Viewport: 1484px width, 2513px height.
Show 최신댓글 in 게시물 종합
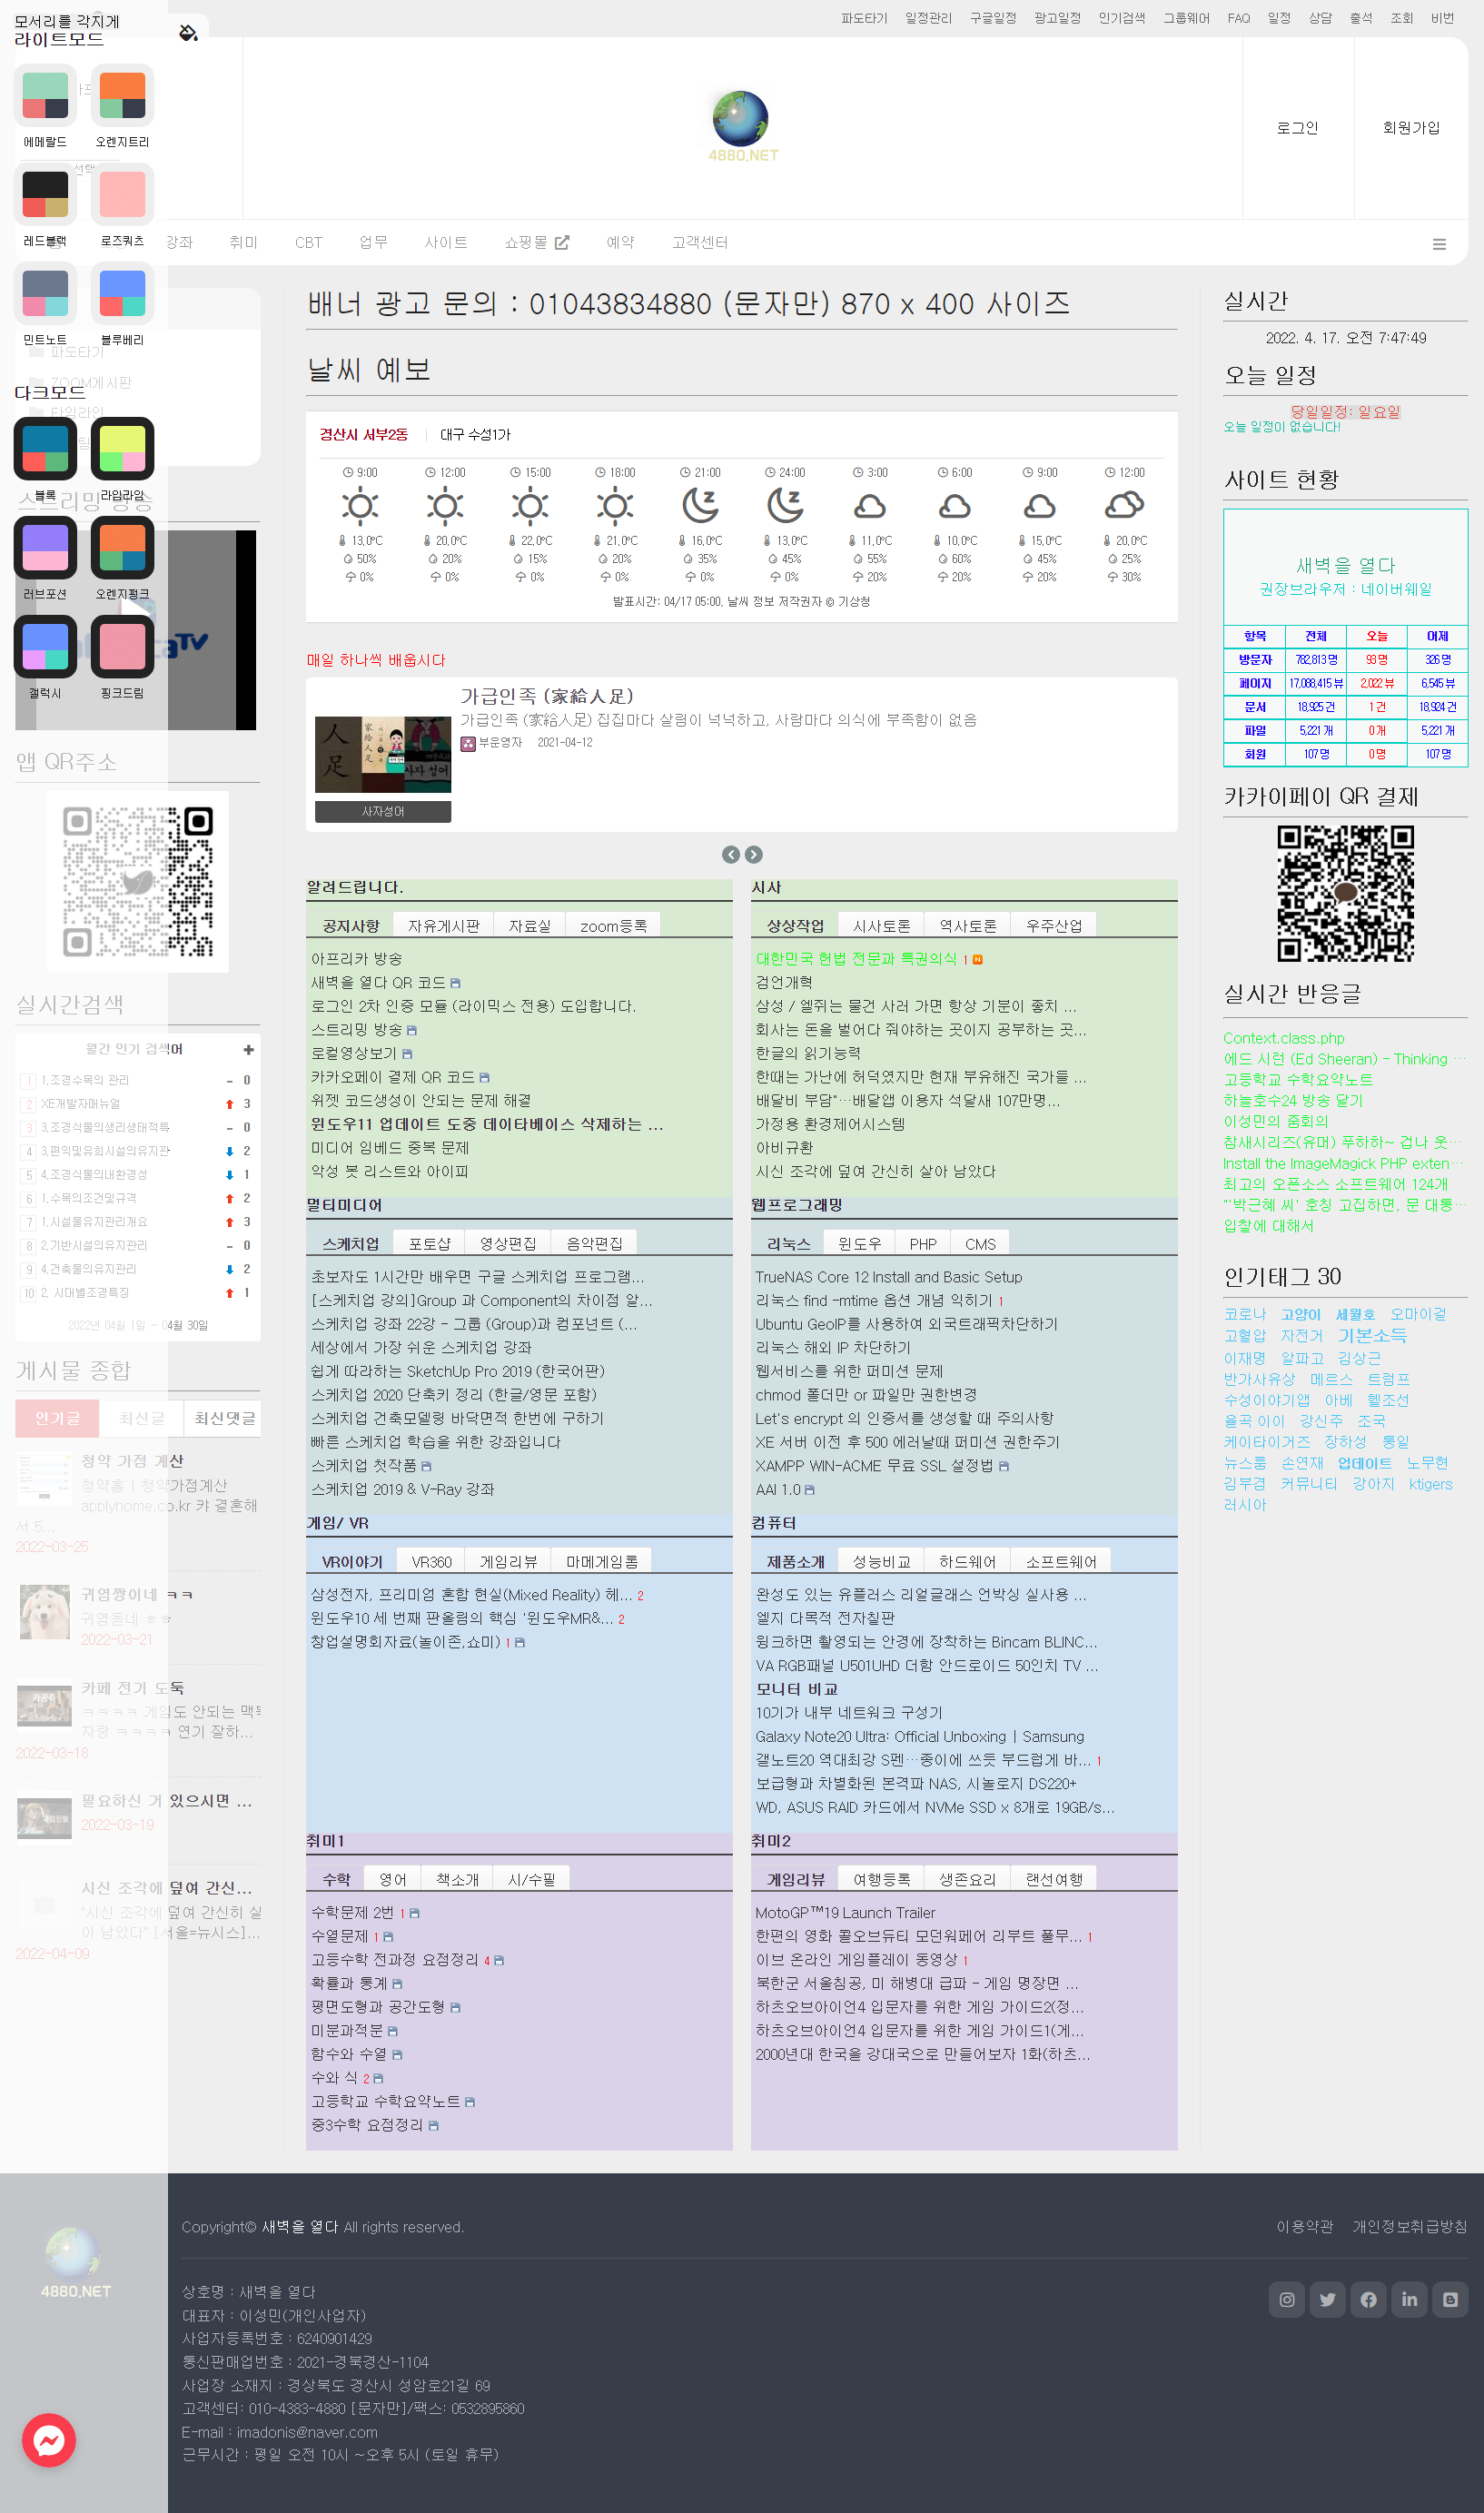click(224, 1418)
